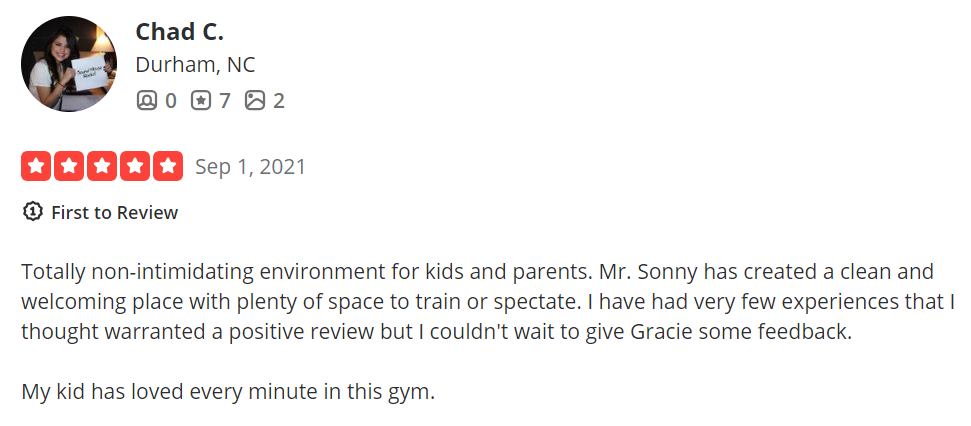Viewport: 971px width, 426px height.
Task: Click the First to Review badge icon
Action: coord(33,212)
